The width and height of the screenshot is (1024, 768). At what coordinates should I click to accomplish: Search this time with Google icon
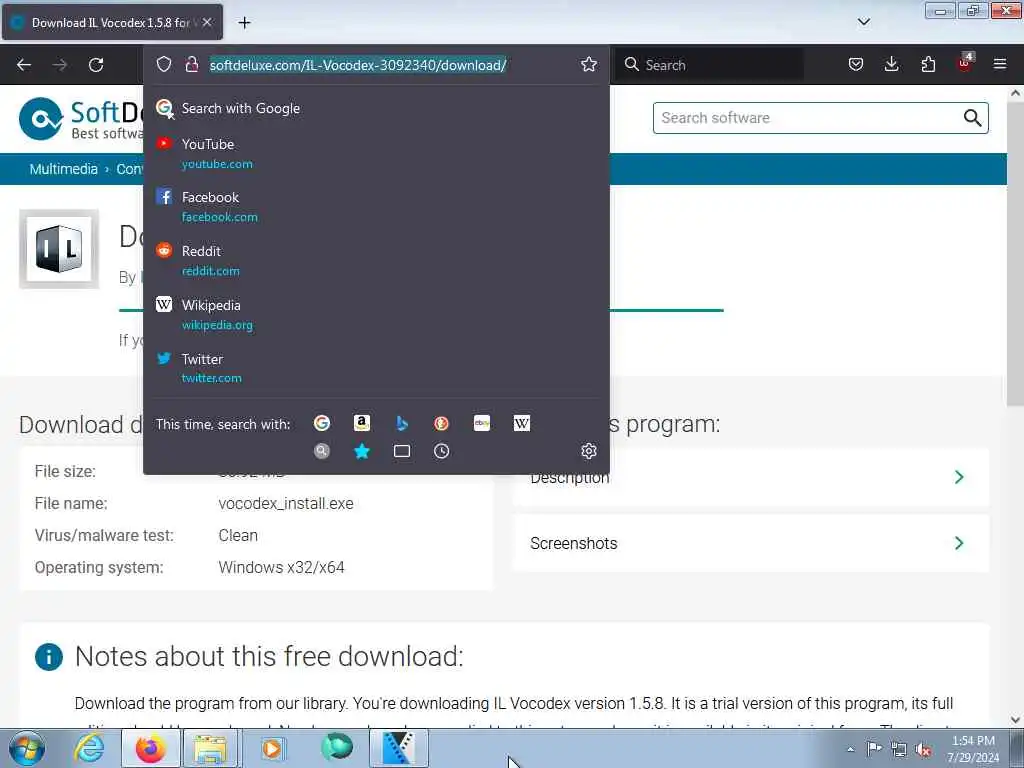[321, 423]
